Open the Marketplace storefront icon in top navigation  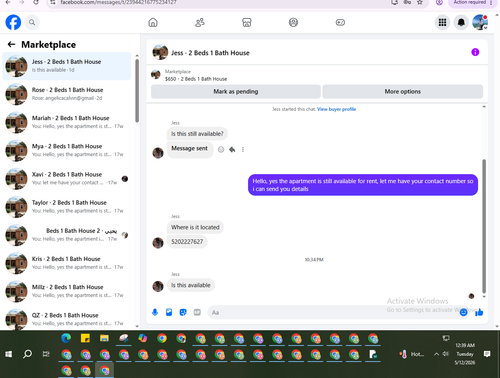[x=247, y=22]
